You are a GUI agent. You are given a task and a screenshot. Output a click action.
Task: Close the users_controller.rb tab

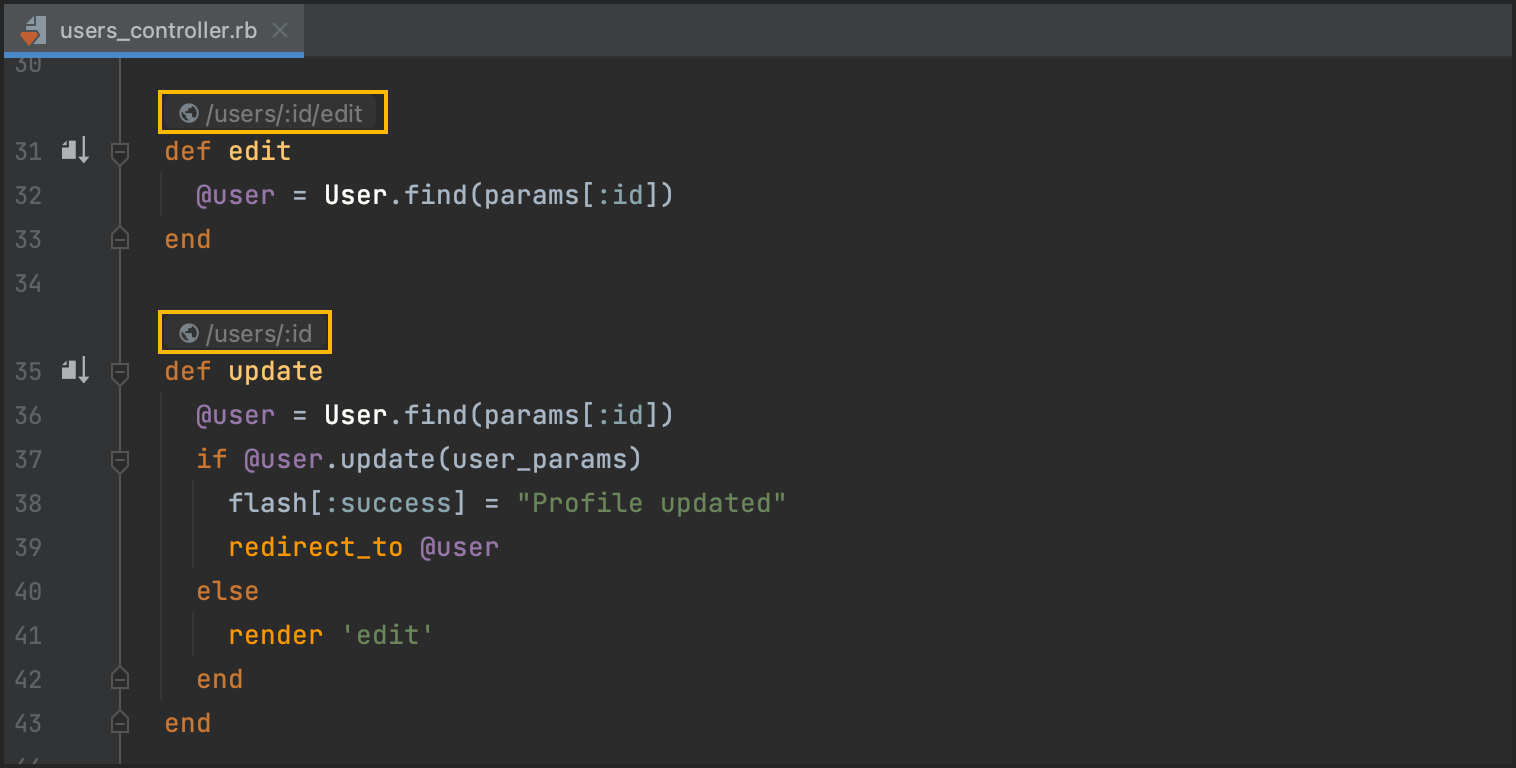(x=281, y=30)
